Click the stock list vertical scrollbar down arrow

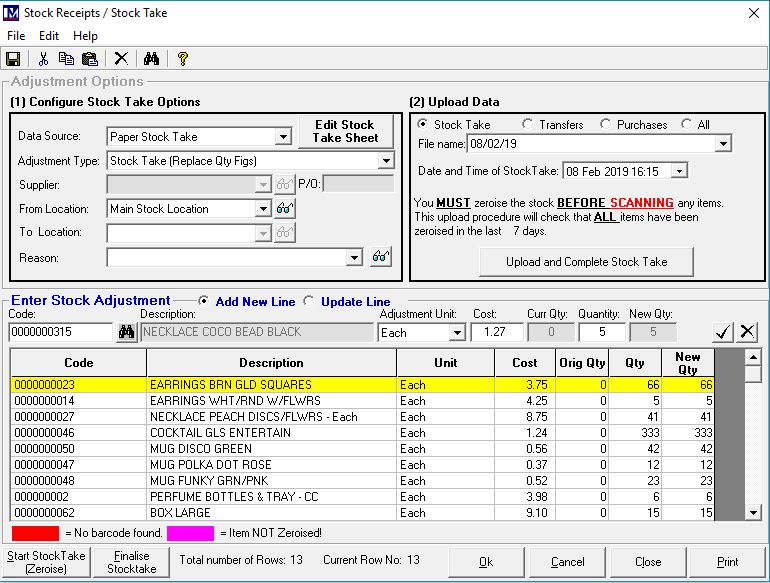(753, 513)
